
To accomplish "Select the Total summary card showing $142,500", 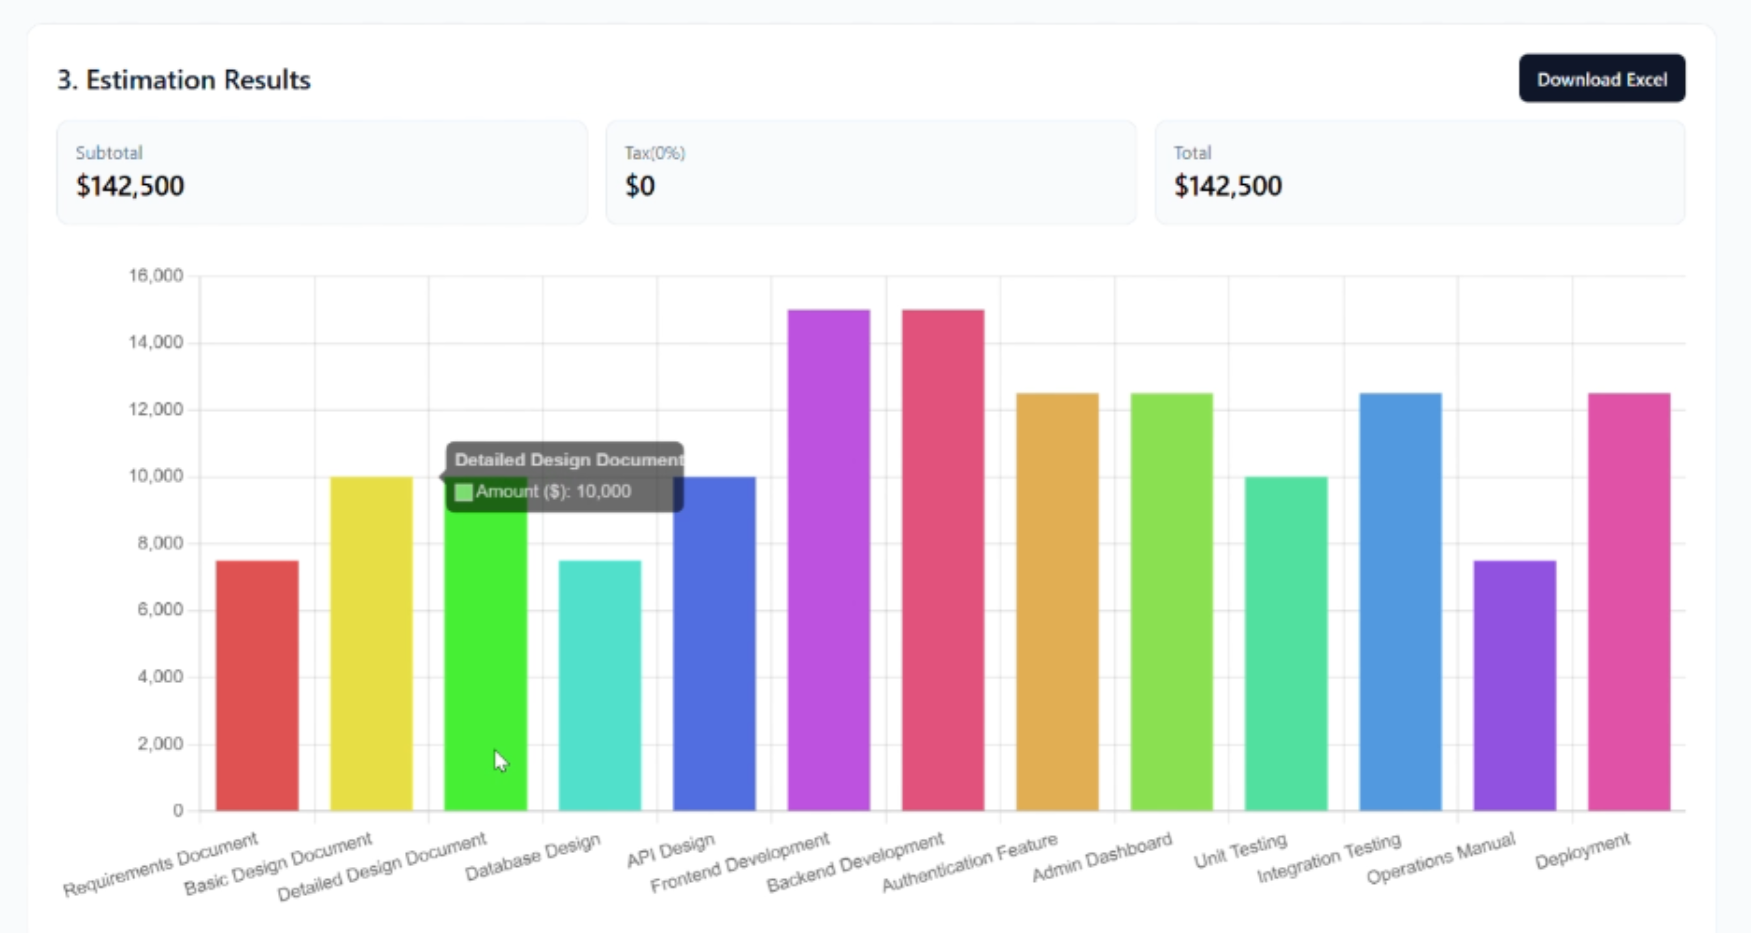I will (x=1418, y=172).
